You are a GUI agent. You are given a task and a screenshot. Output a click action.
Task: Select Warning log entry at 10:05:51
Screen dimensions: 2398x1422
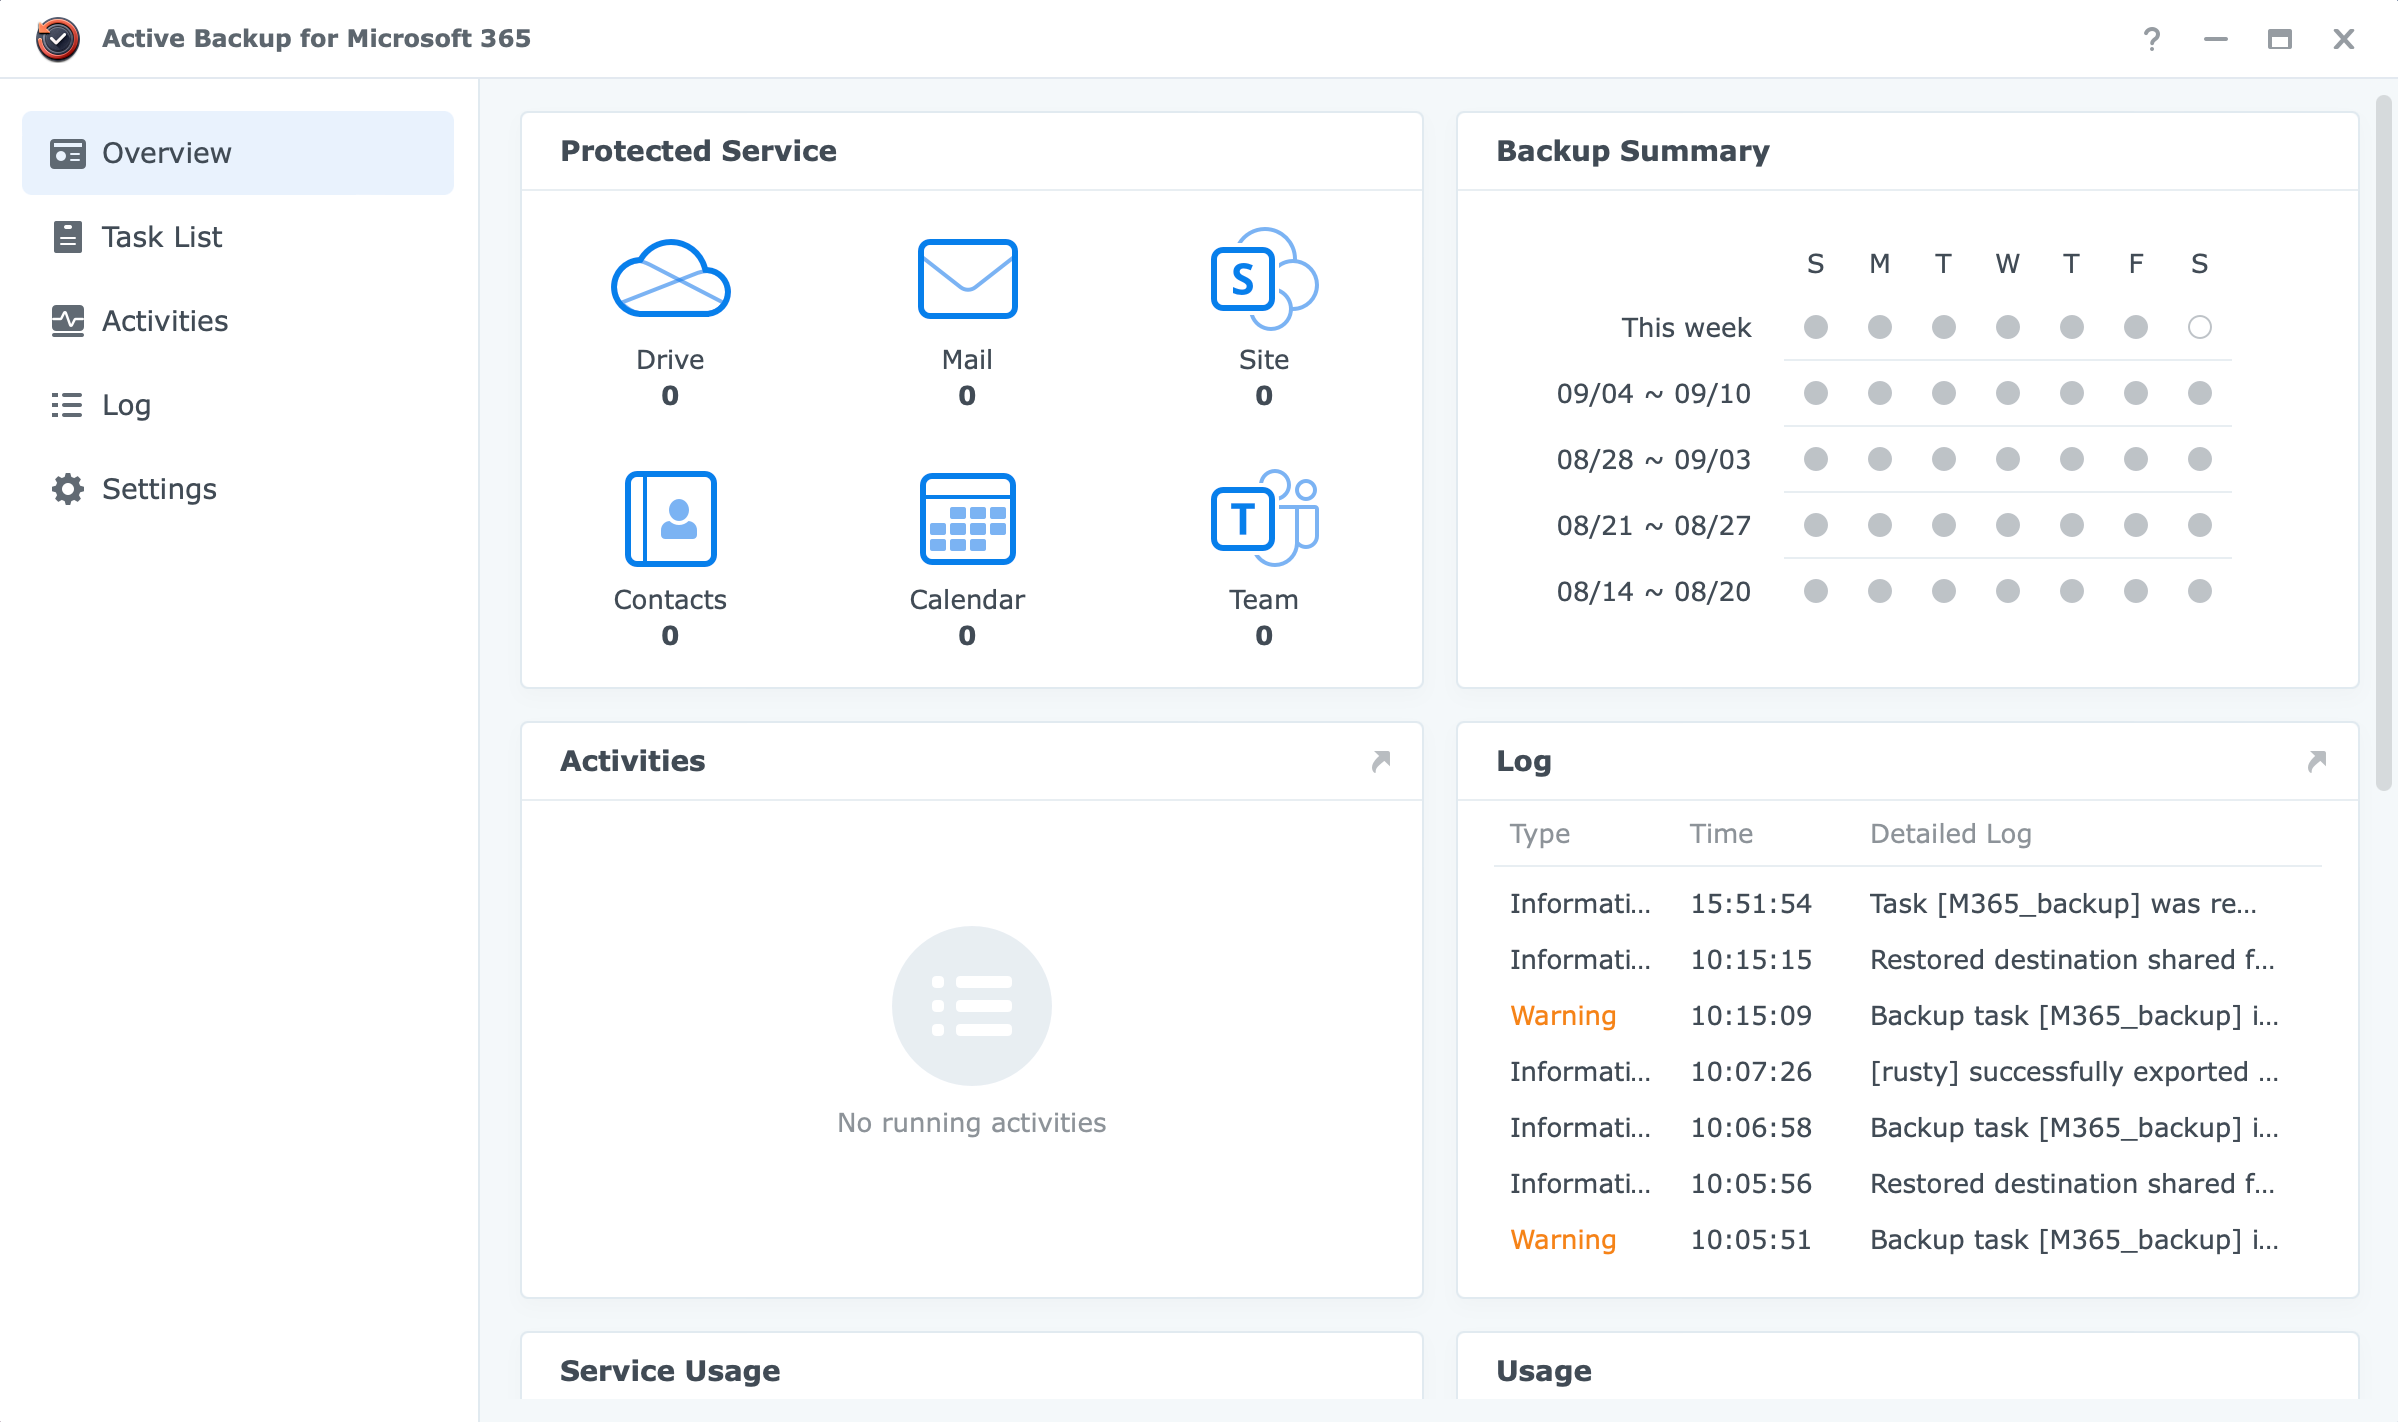tap(1908, 1240)
